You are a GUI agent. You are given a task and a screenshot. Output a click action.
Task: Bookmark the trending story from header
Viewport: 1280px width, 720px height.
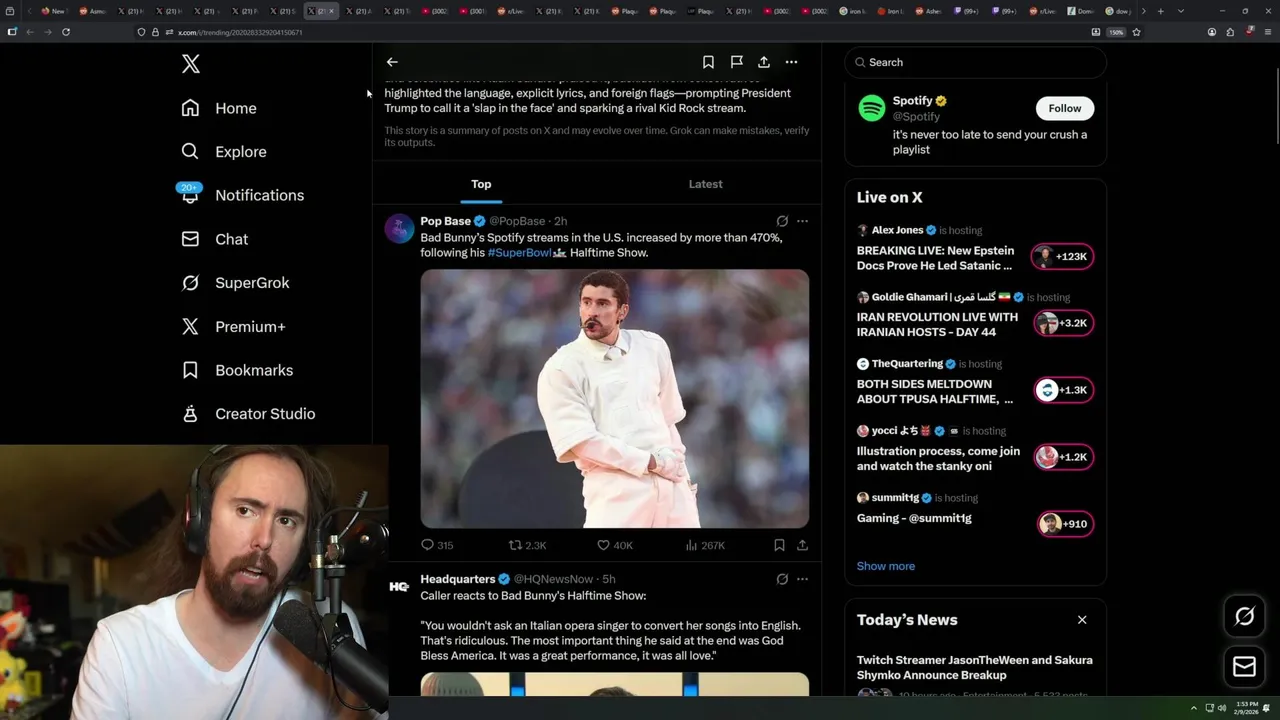click(708, 62)
